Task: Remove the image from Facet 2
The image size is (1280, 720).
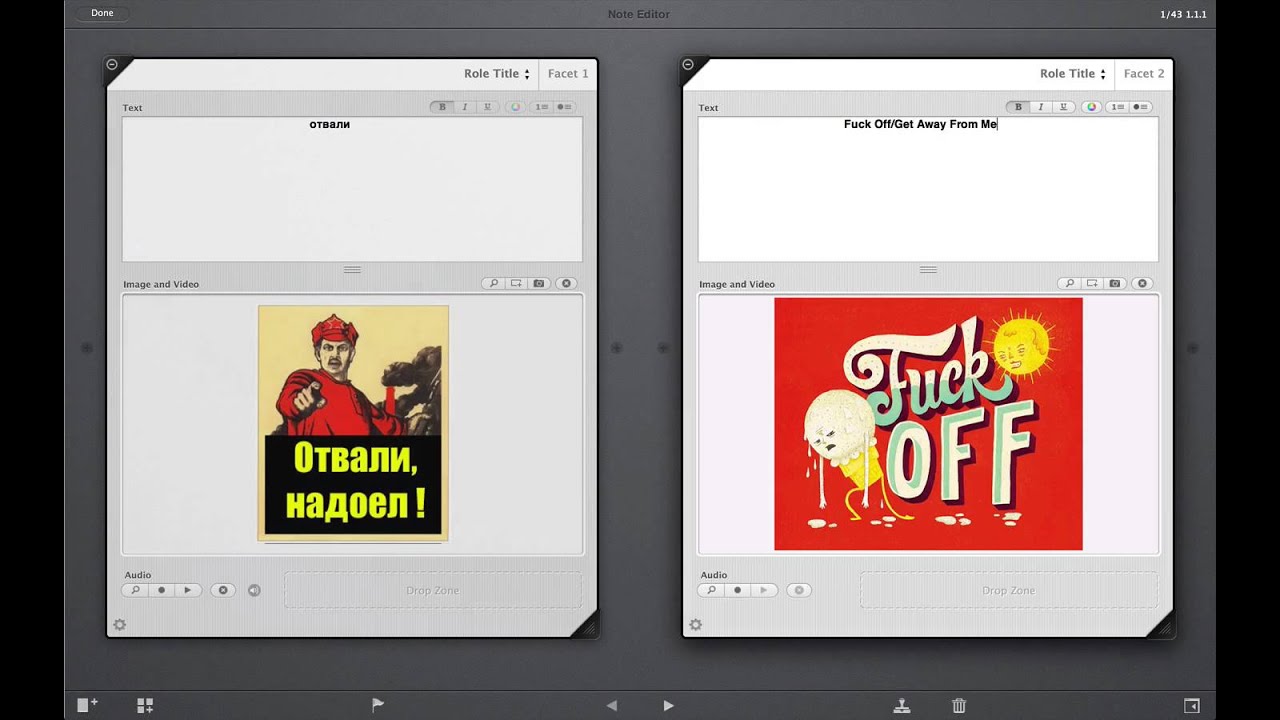Action: [x=1142, y=284]
